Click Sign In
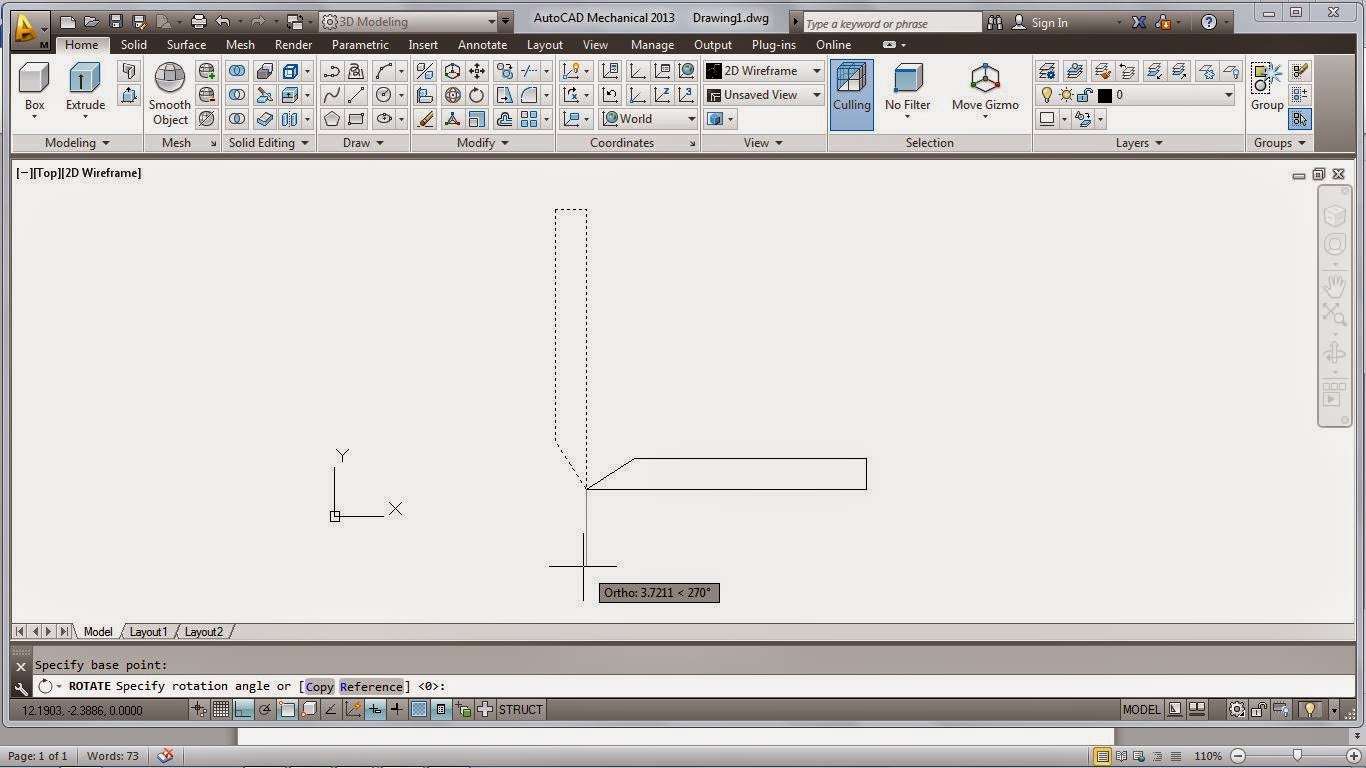This screenshot has width=1366, height=768. coord(1049,22)
